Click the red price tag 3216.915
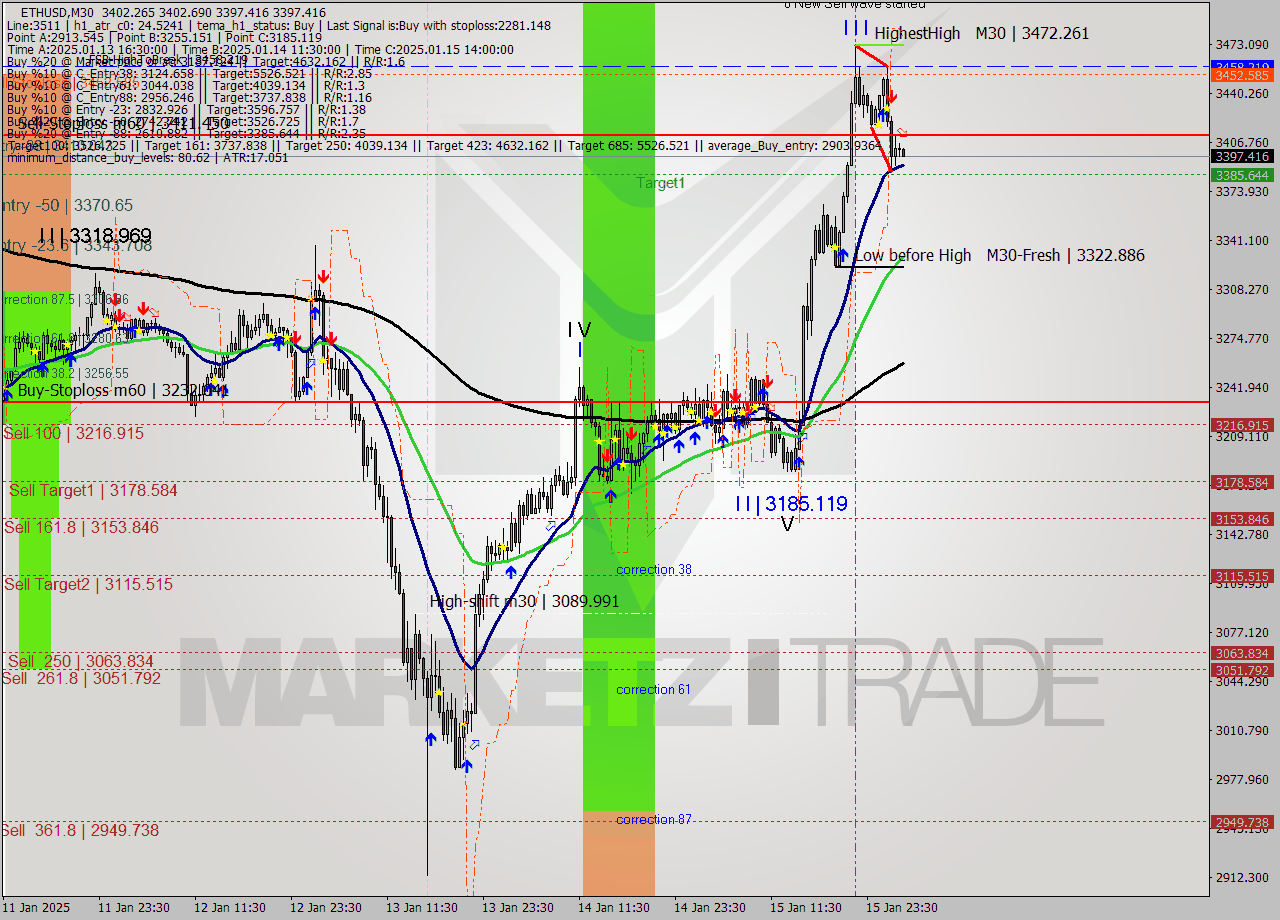Viewport: 1280px width, 920px height. 1241,425
